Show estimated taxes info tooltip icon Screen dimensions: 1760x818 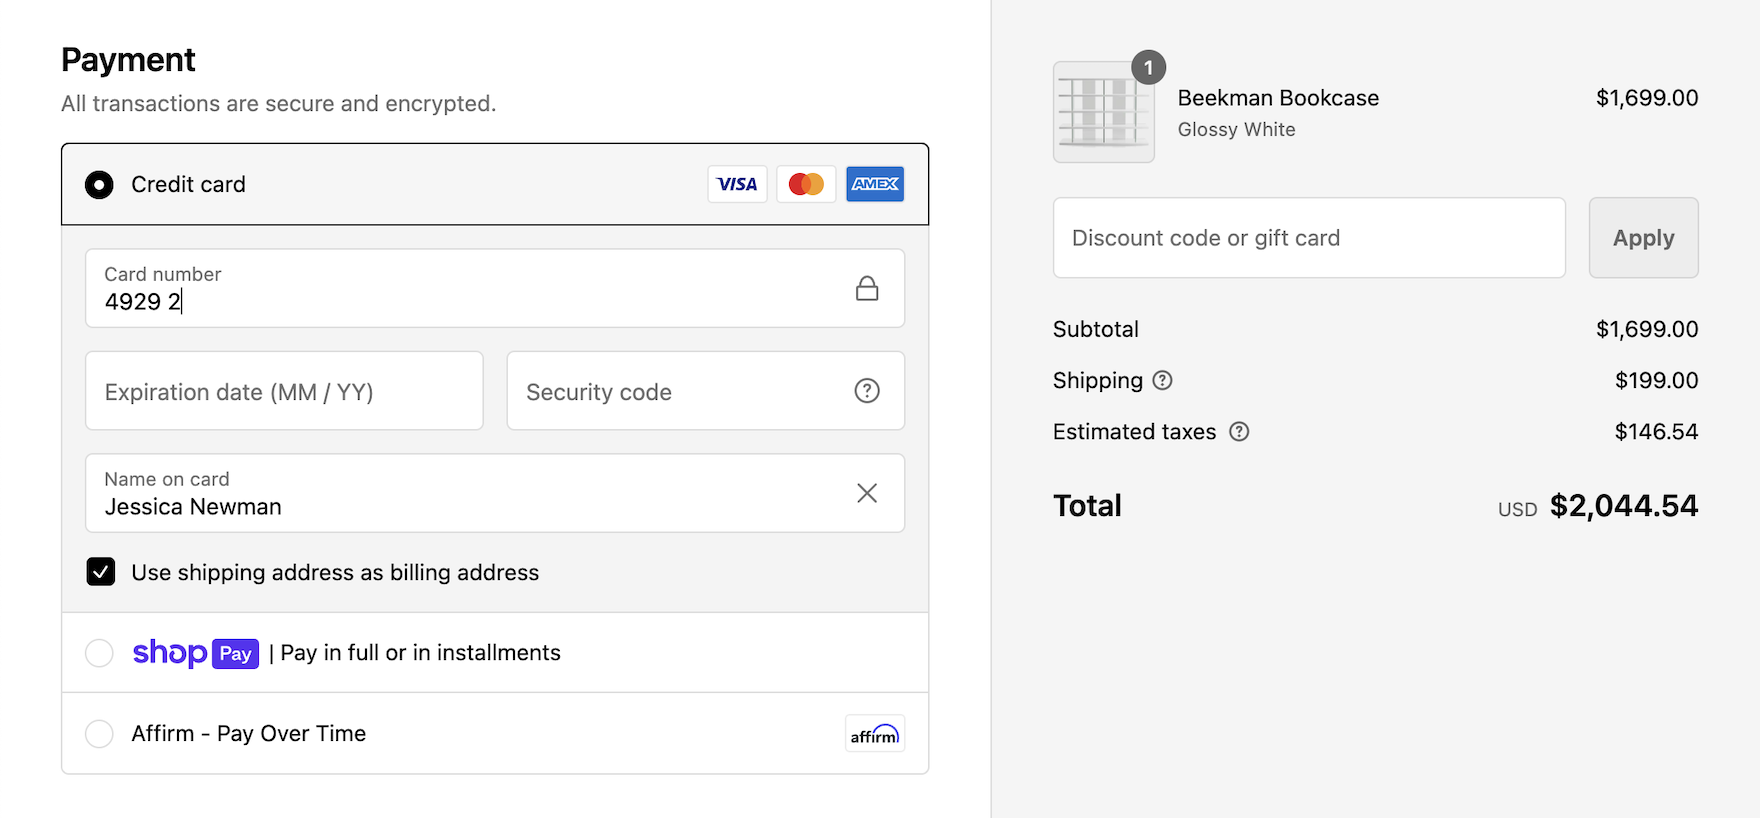[x=1239, y=431]
